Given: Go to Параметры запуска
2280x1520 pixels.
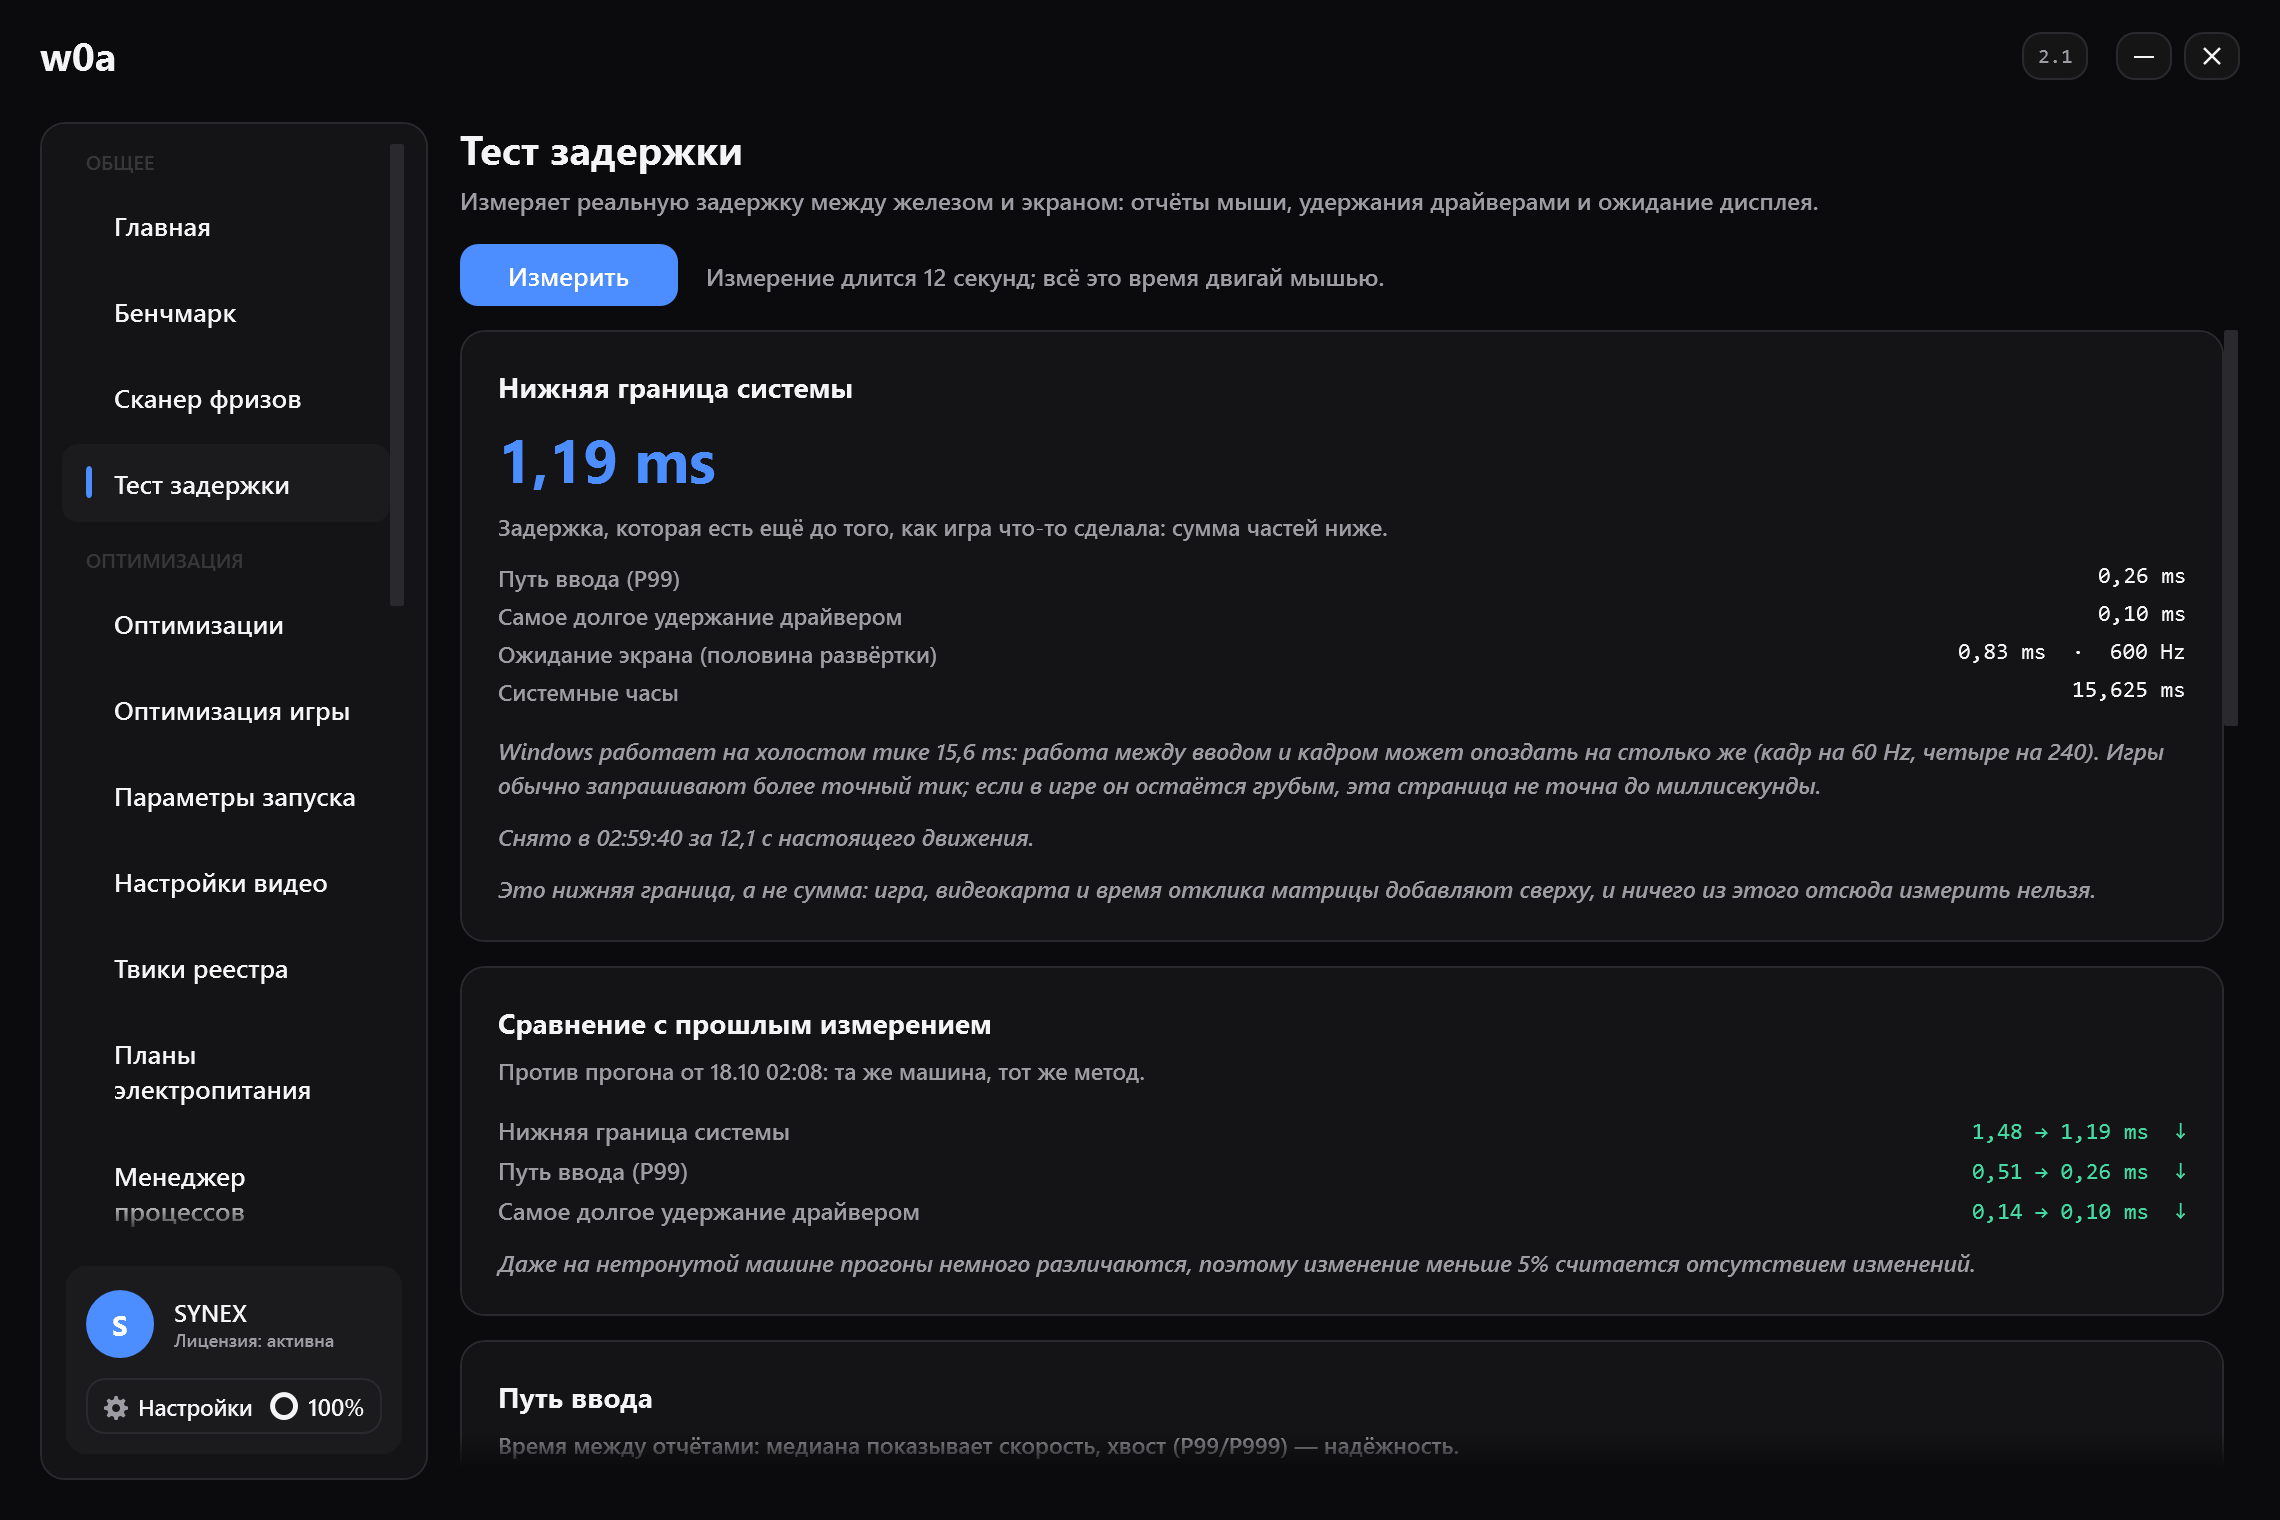Looking at the screenshot, I should pos(225,797).
